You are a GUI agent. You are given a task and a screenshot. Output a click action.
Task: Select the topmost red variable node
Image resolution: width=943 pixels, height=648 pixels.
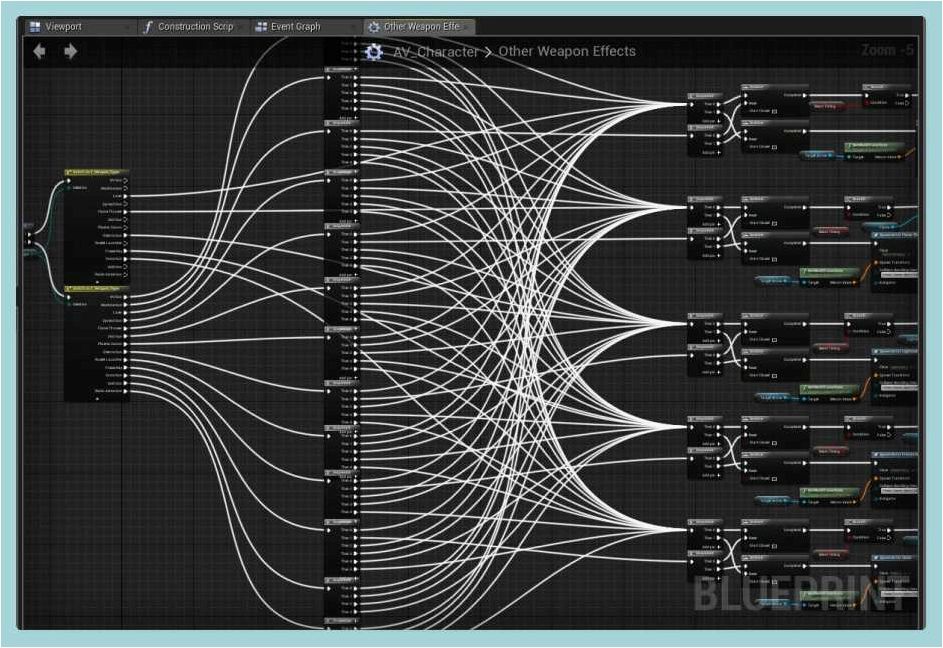tap(829, 106)
